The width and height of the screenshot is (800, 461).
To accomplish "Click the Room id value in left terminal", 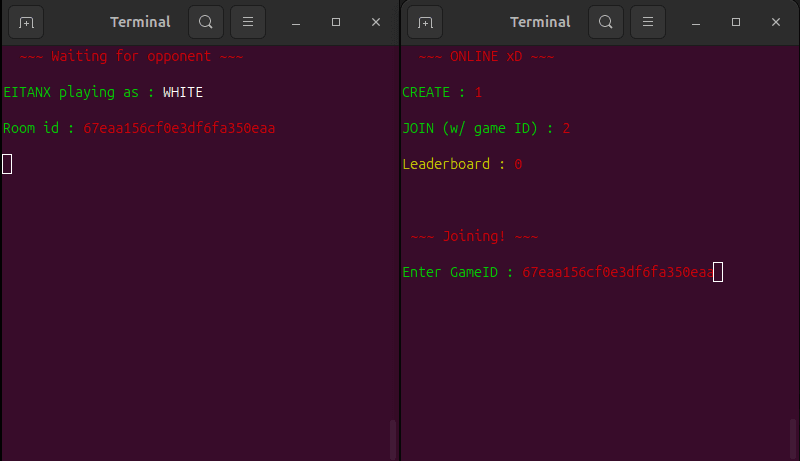I will pyautogui.click(x=179, y=128).
